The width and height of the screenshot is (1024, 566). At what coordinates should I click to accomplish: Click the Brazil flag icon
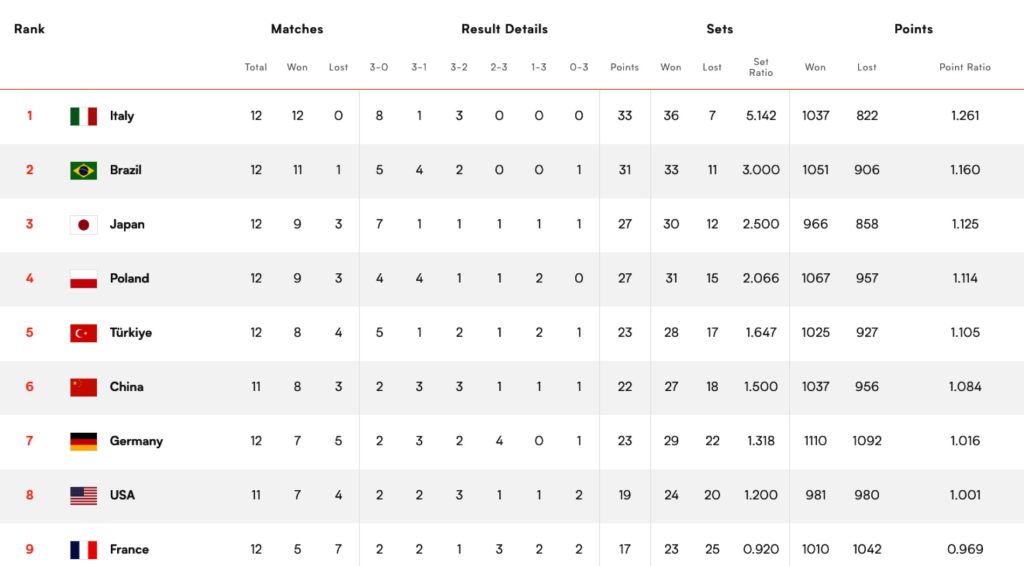point(84,170)
